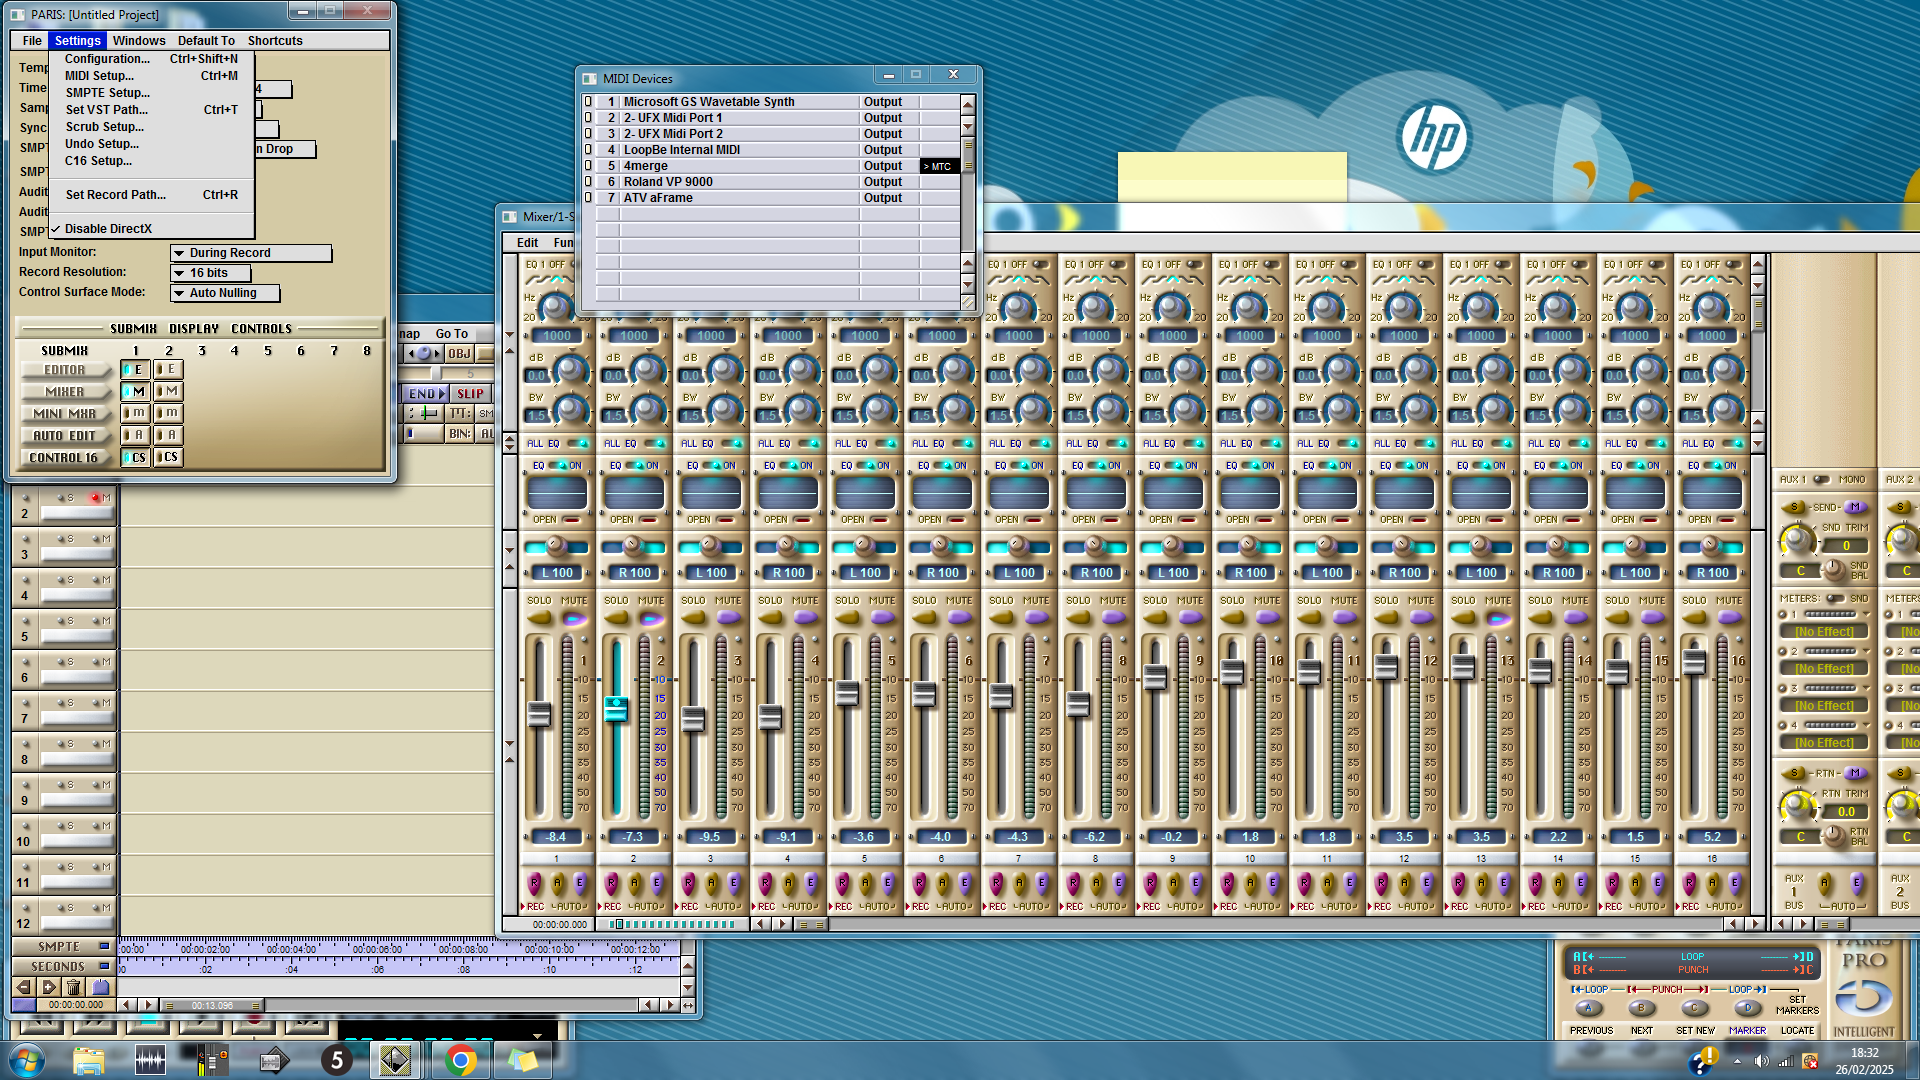Open Windows Explorer from the taskbar

(x=88, y=1060)
